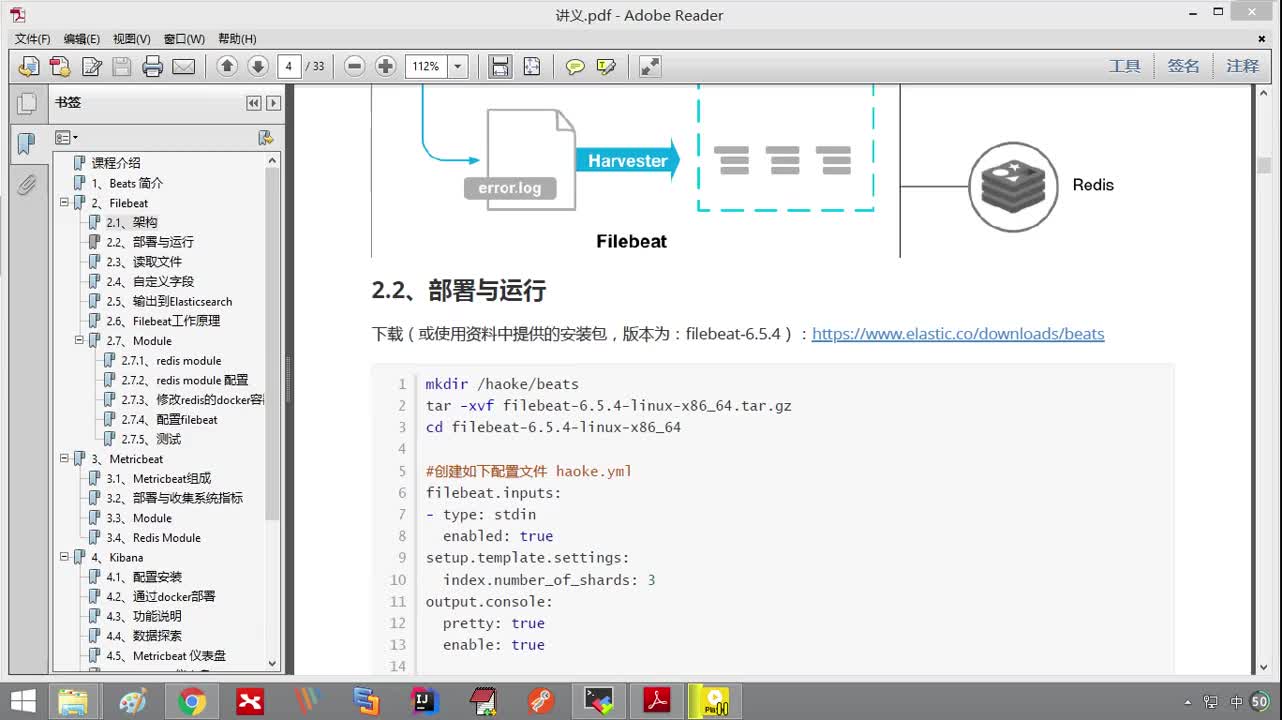
Task: Select bookmark '2.4、自定义字段'
Action: click(150, 282)
